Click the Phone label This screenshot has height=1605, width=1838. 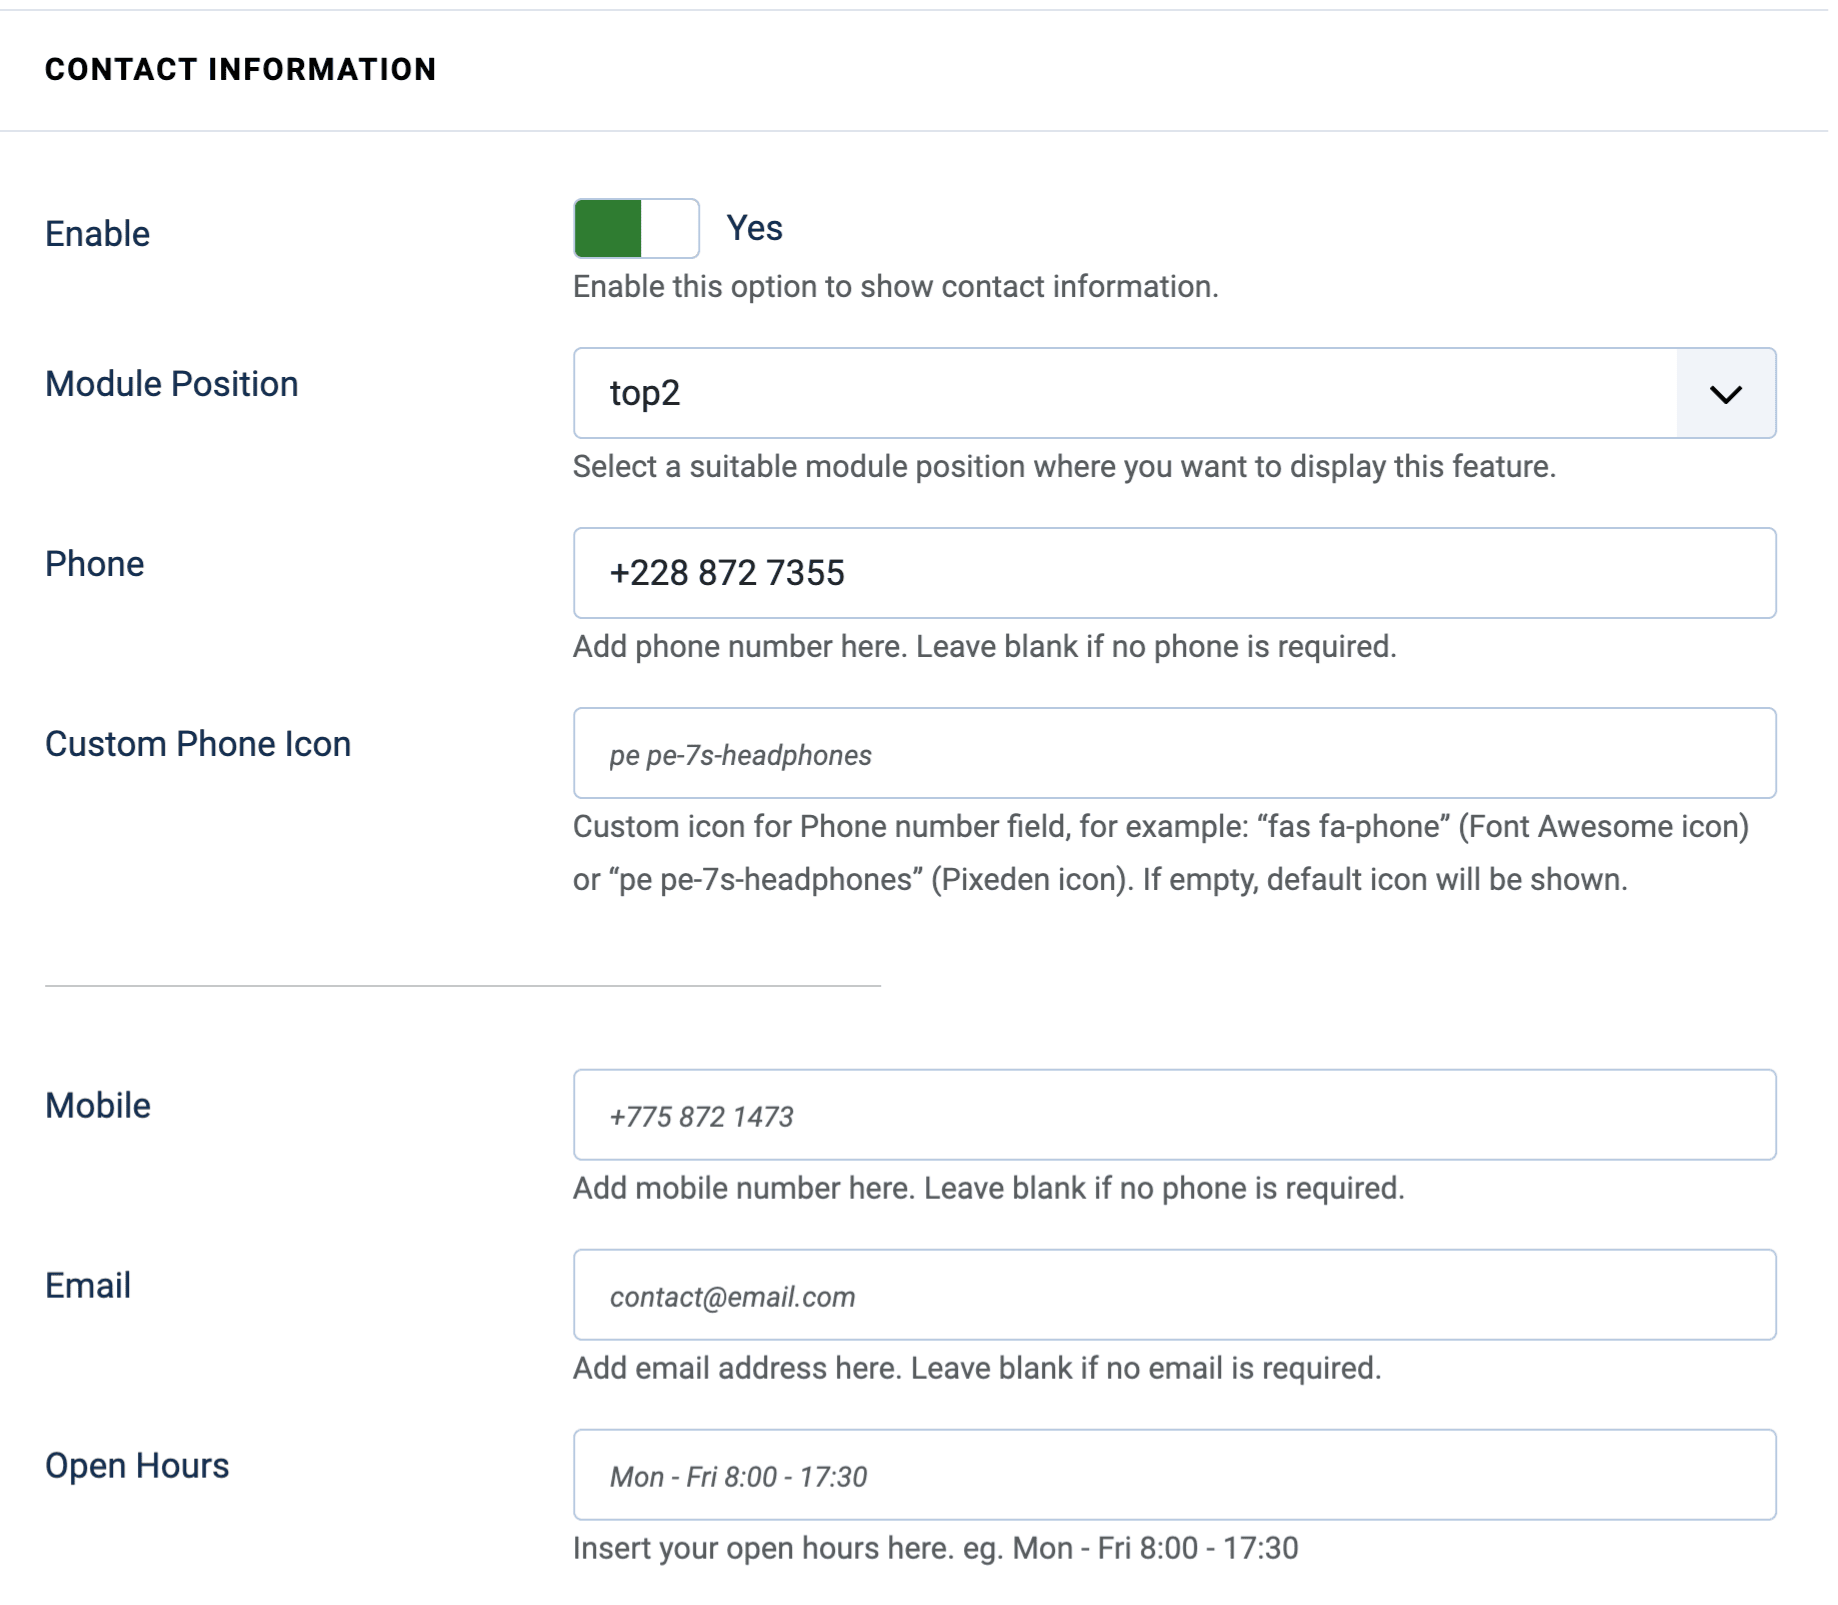click(94, 563)
